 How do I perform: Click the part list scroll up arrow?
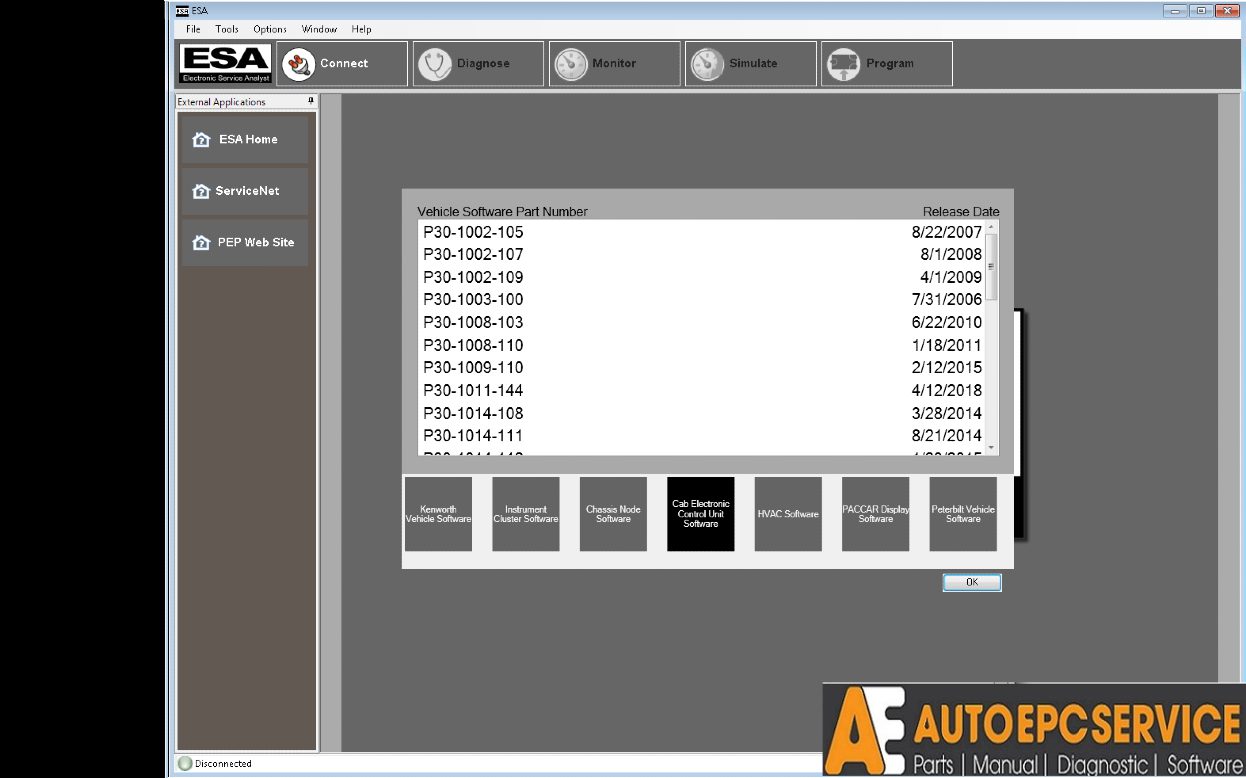pyautogui.click(x=992, y=227)
